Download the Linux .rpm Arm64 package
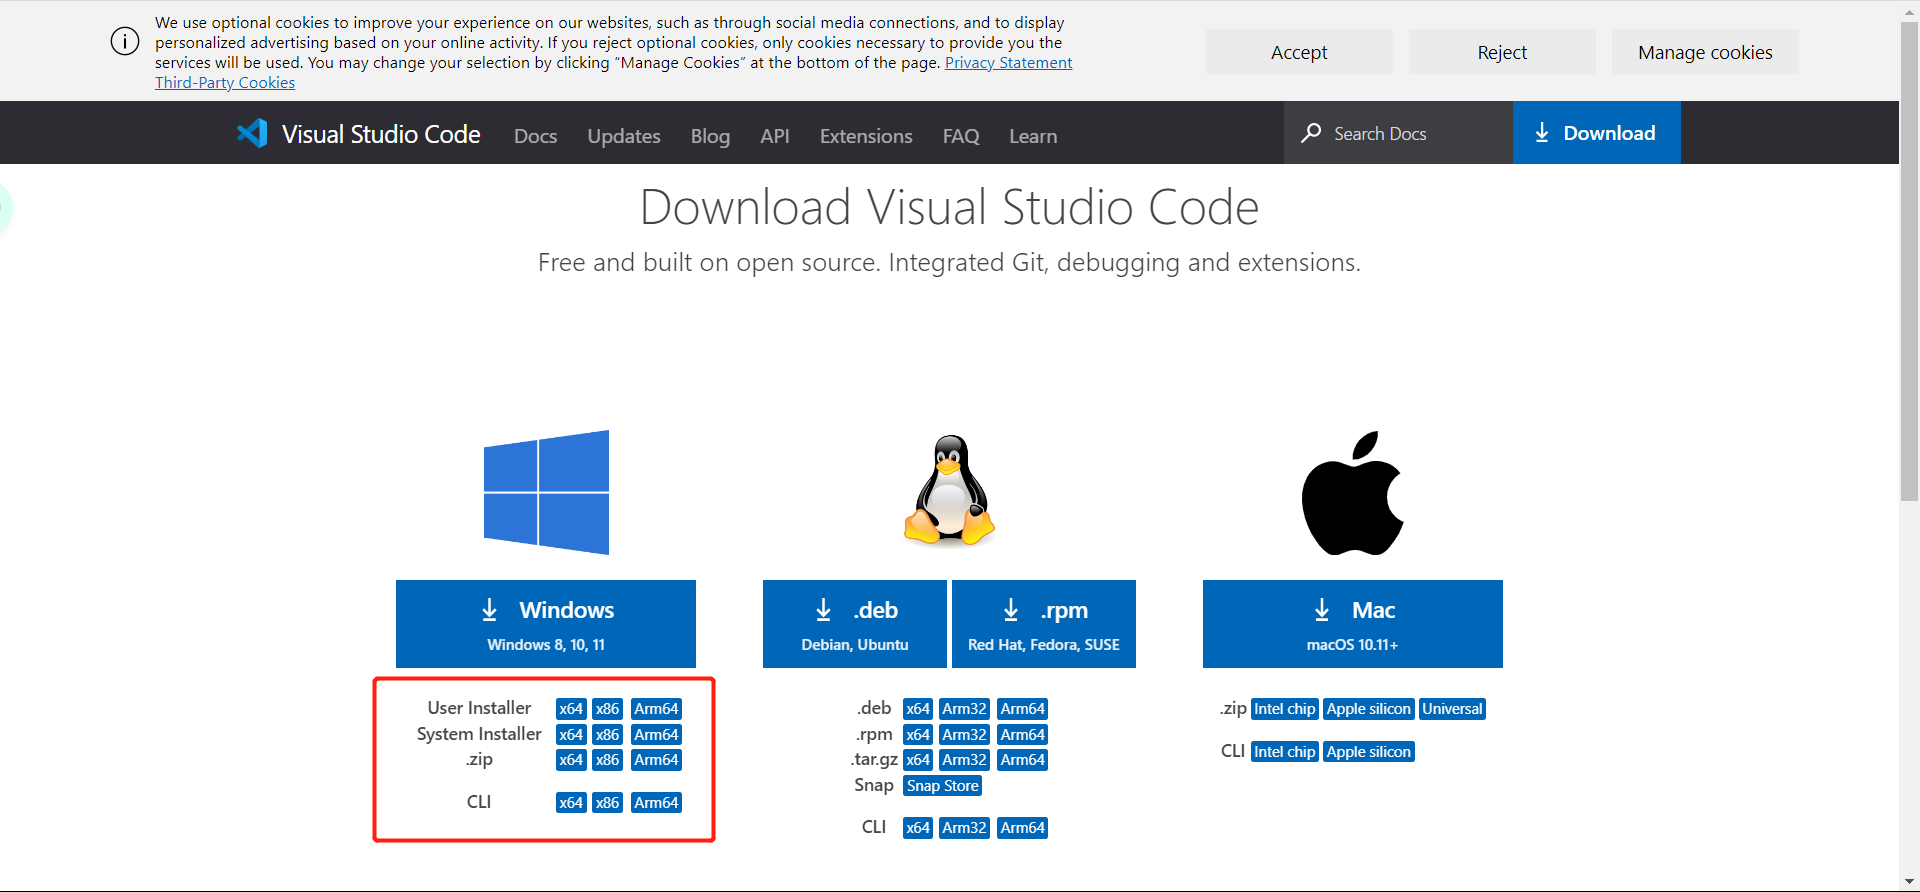 [x=1023, y=735]
